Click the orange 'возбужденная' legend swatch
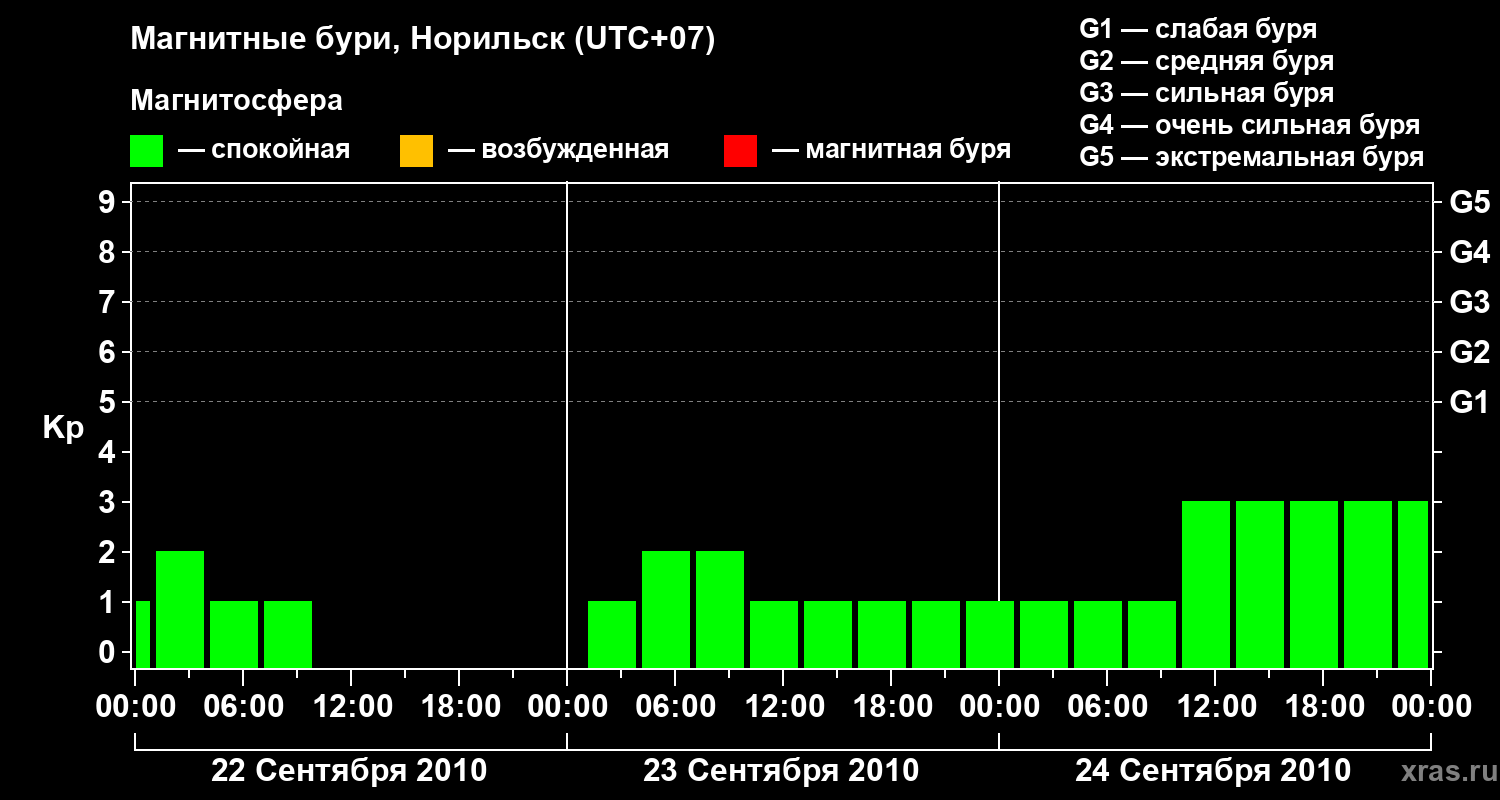The height and width of the screenshot is (800, 1500). 416,151
